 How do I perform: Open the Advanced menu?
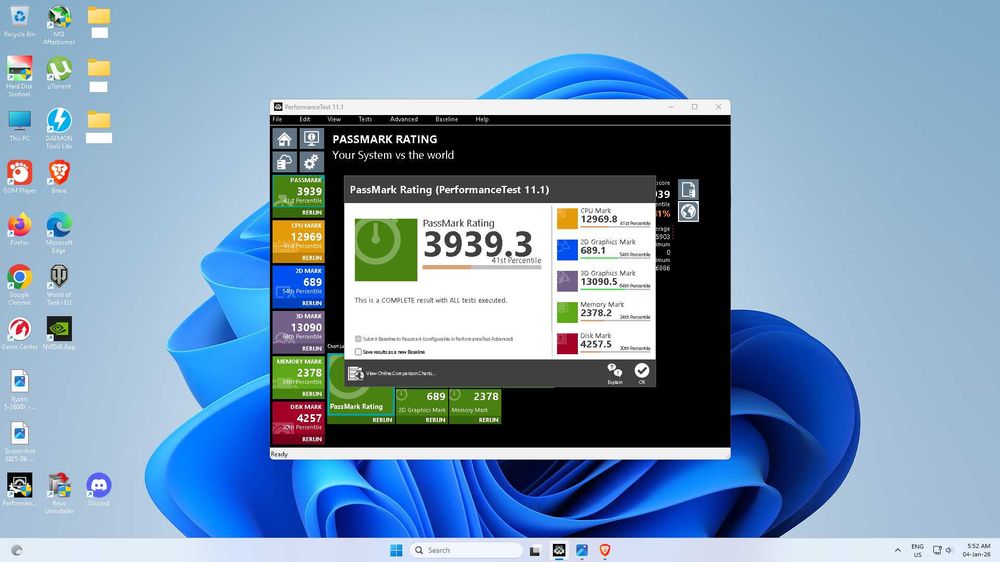click(404, 119)
